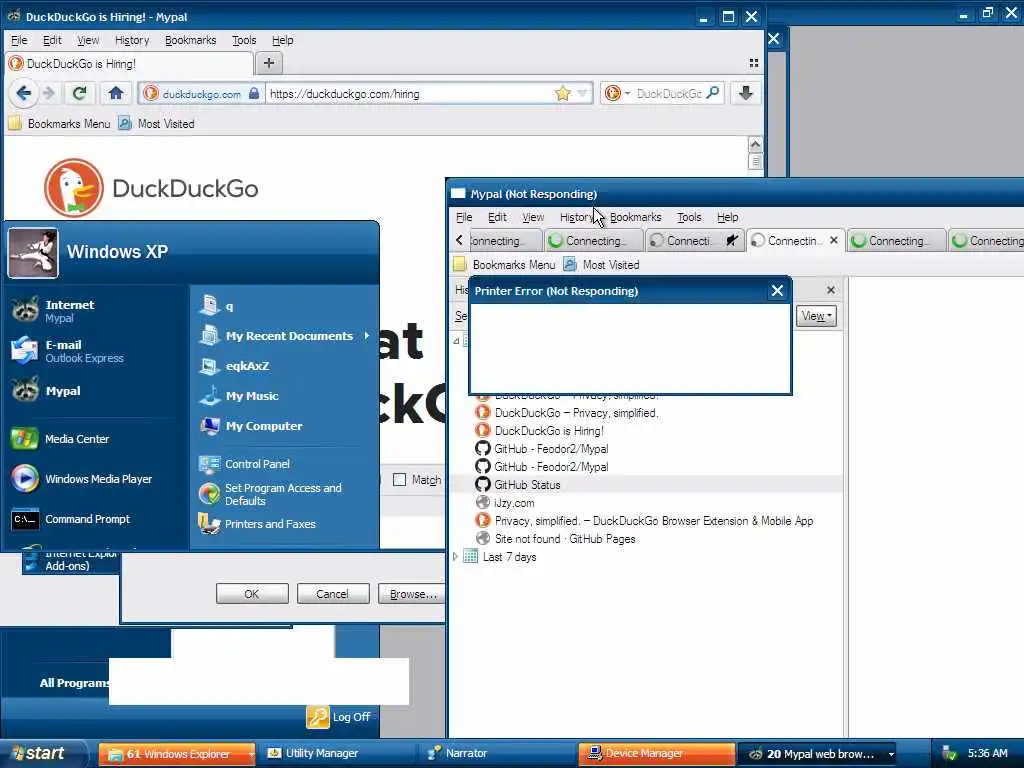This screenshot has height=768, width=1024.
Task: Bookmark this page with the star icon
Action: pyautogui.click(x=562, y=93)
